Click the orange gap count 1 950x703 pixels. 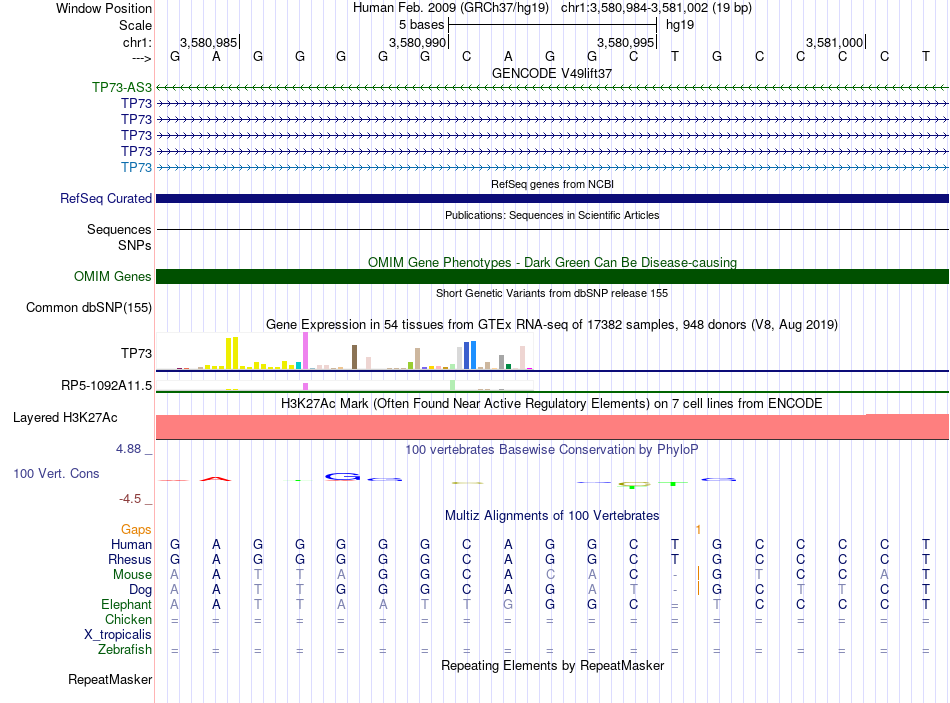[x=698, y=530]
